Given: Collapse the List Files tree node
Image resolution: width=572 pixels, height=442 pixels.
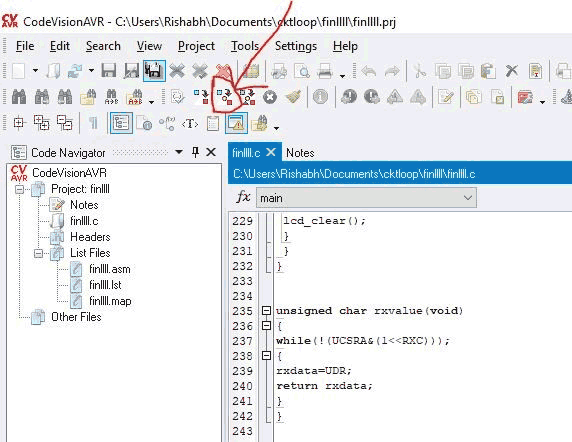Looking at the screenshot, I should (38, 253).
